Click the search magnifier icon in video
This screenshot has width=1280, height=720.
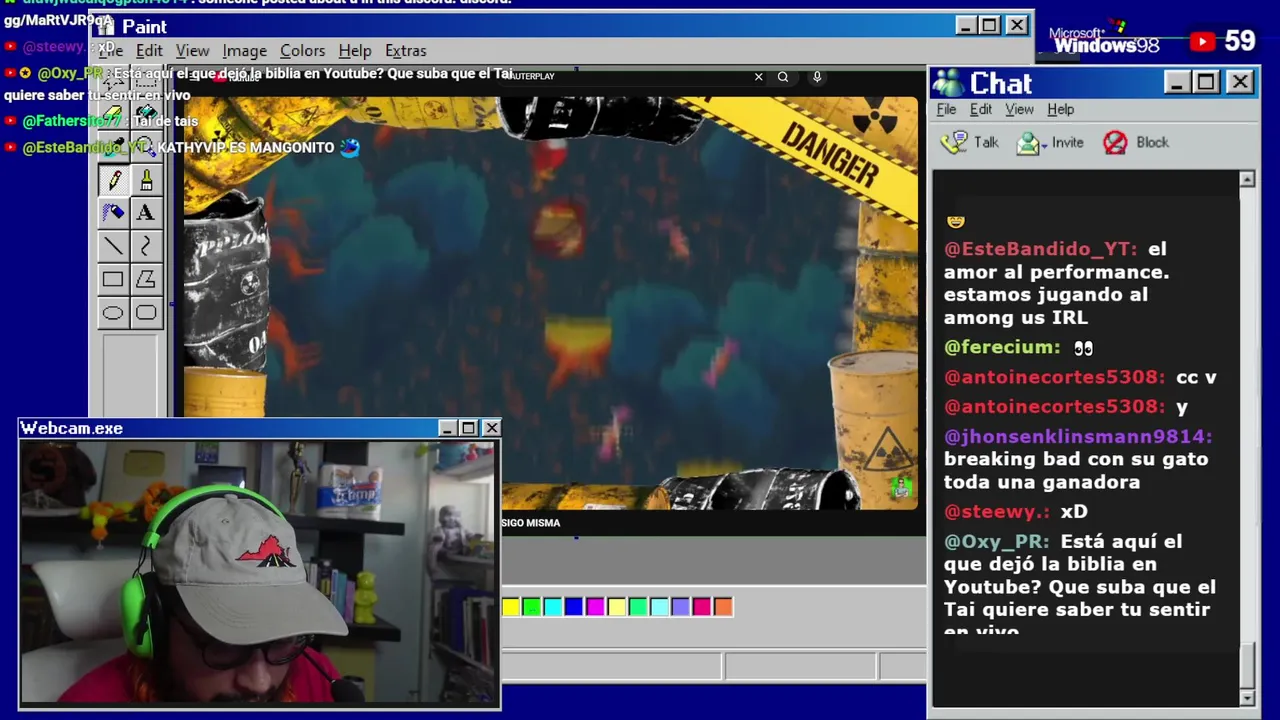point(783,77)
